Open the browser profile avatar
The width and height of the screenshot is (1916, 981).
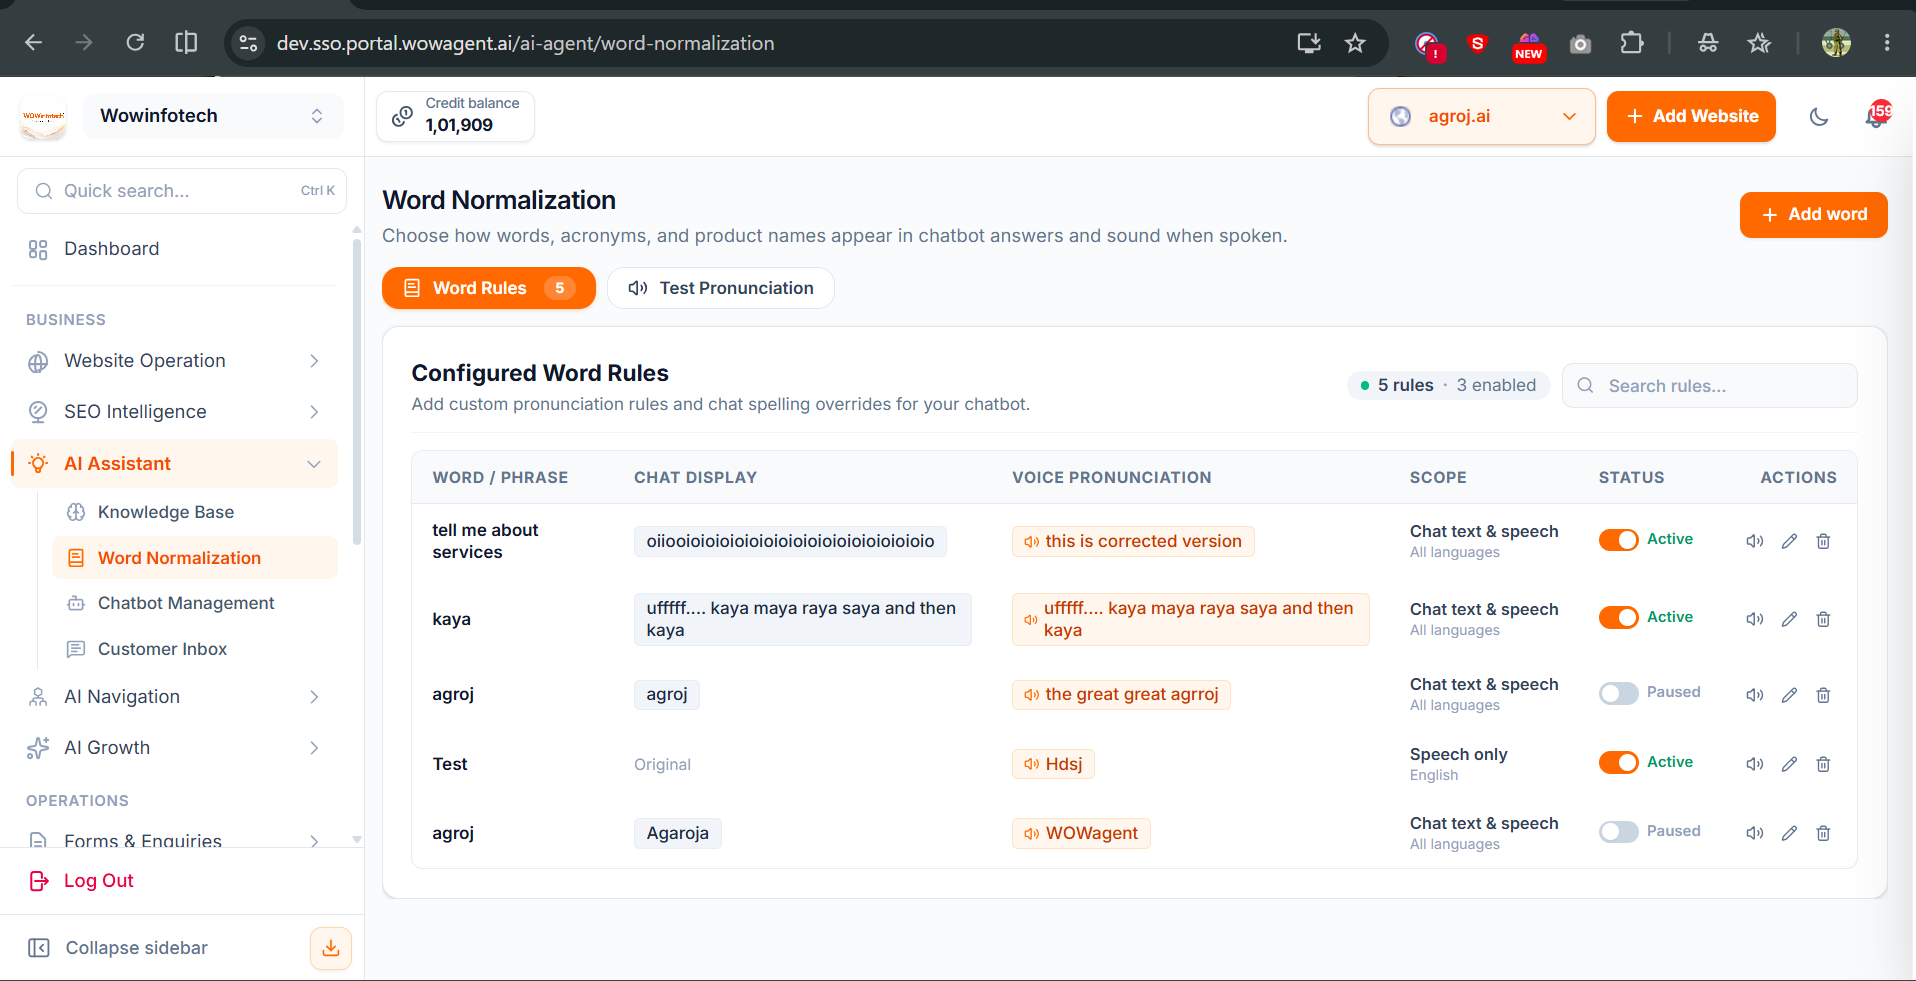(1836, 43)
